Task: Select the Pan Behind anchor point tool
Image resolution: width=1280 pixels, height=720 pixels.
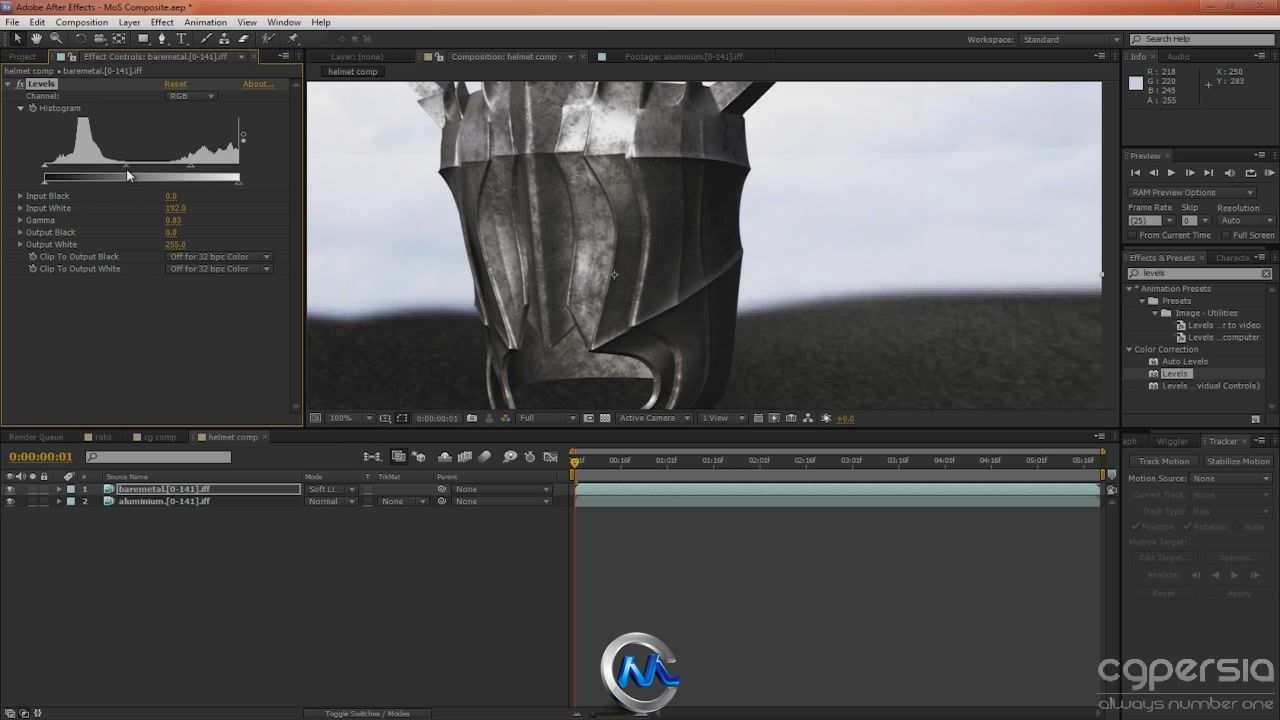Action: pos(119,39)
